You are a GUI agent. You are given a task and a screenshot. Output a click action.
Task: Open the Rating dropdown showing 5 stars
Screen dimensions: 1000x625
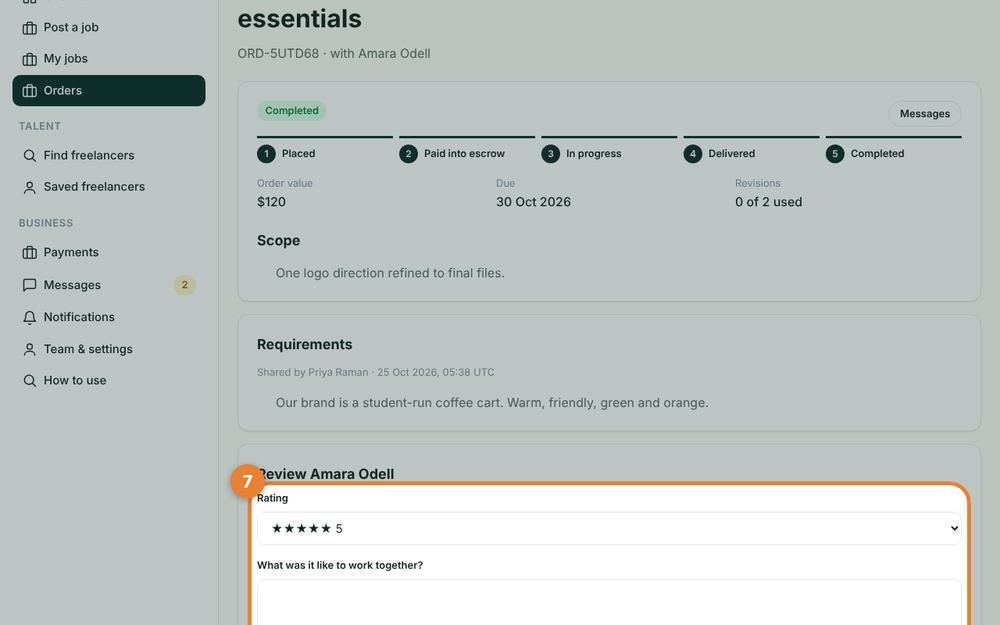[609, 529]
